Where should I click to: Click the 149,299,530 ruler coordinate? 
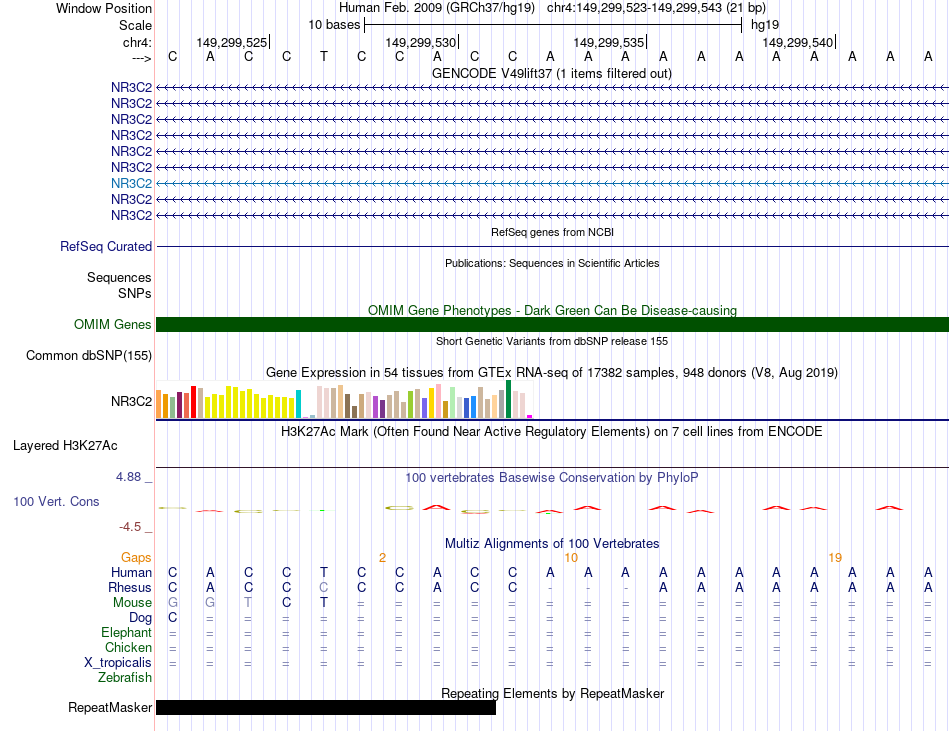[420, 42]
